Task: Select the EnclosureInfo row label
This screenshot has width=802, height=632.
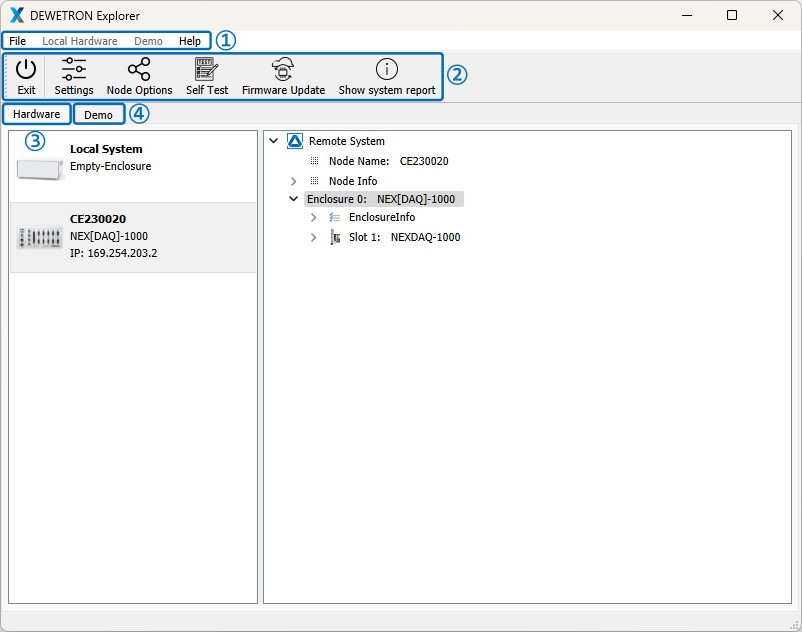Action: tap(382, 217)
